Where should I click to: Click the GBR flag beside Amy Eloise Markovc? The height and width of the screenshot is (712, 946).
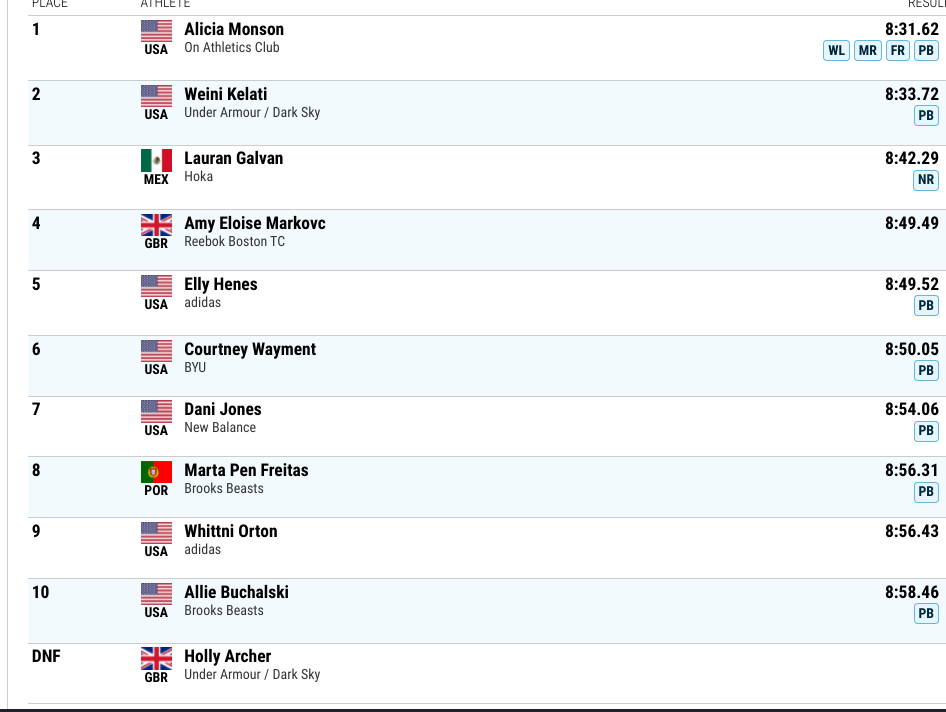(x=156, y=225)
